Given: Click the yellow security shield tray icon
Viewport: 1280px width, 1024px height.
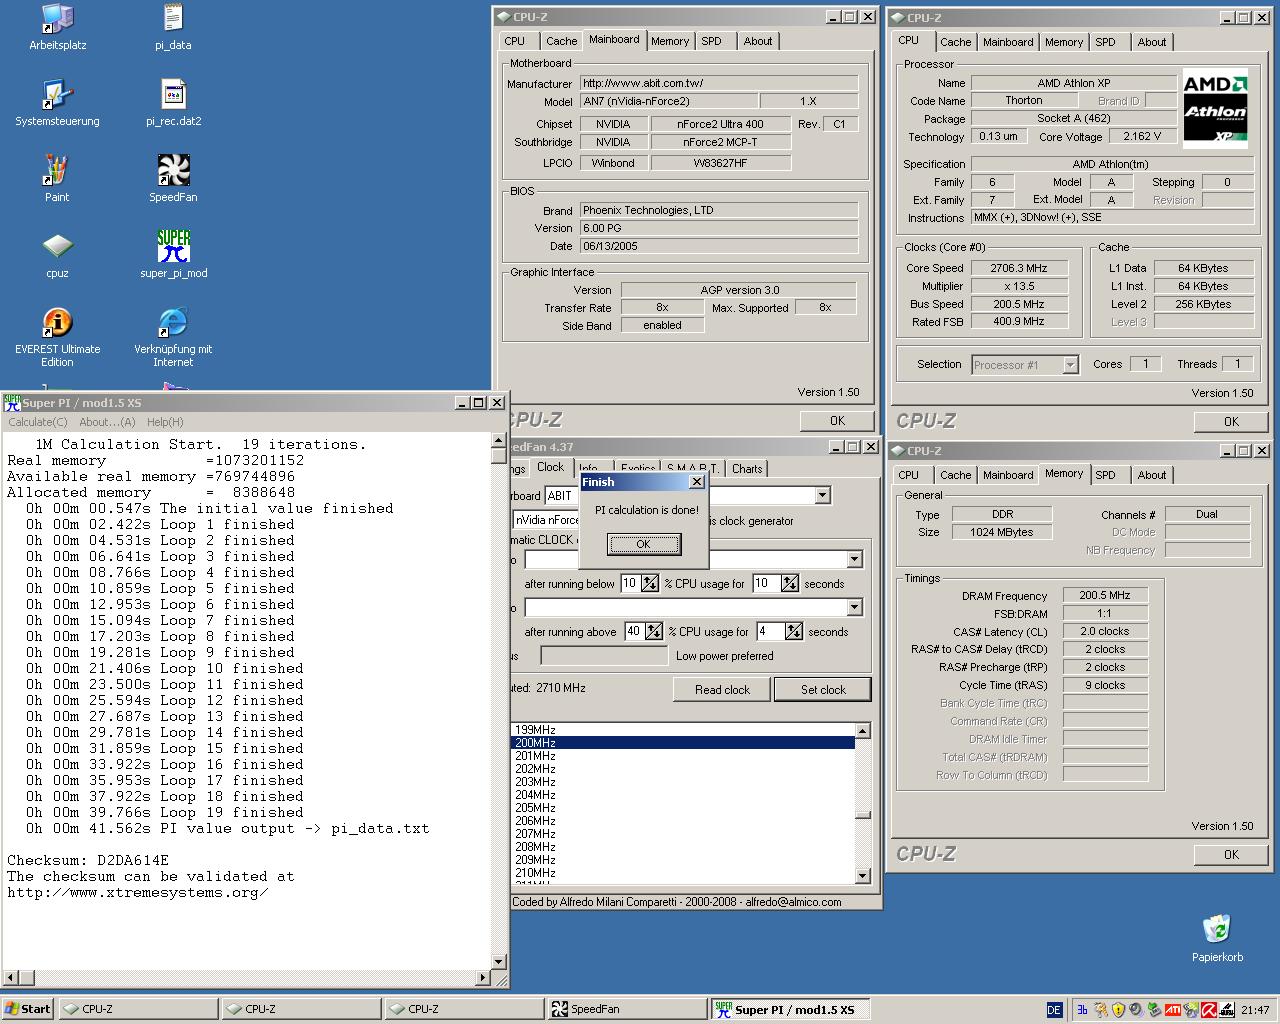Looking at the screenshot, I should tap(1118, 1010).
